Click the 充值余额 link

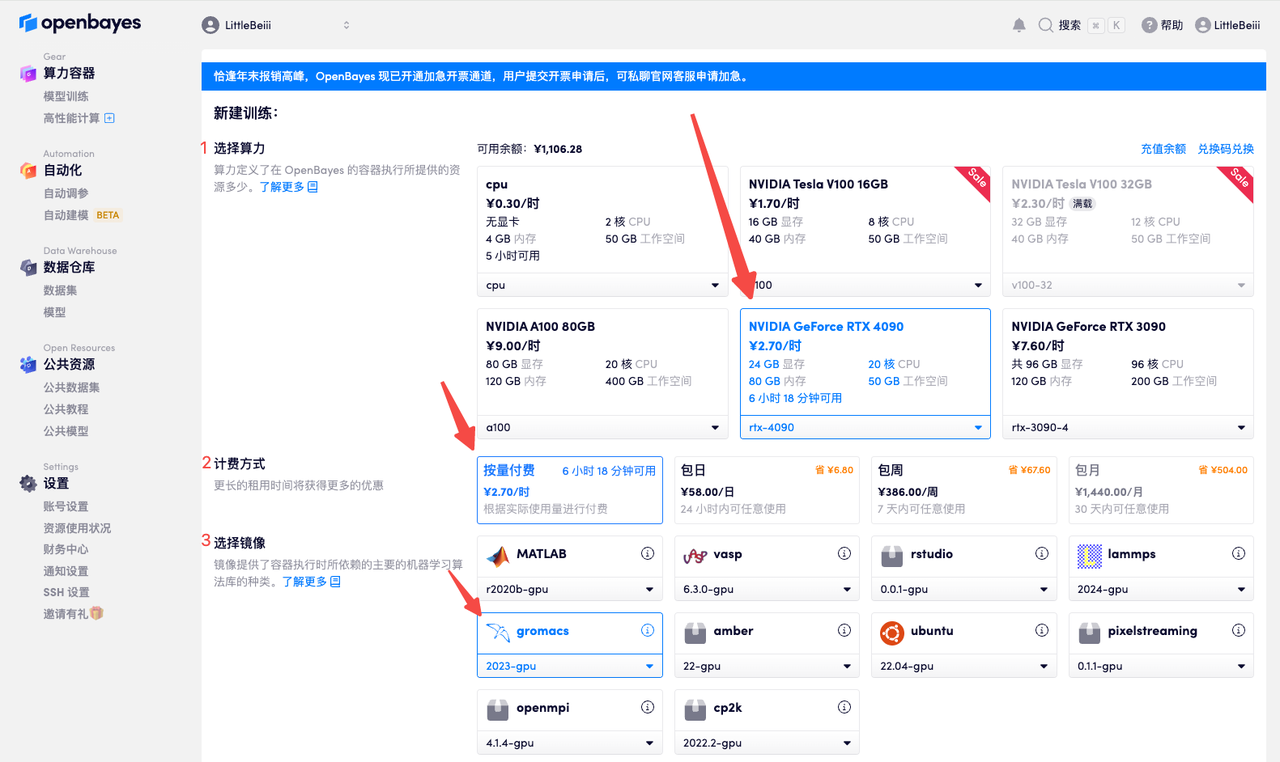coord(1163,149)
